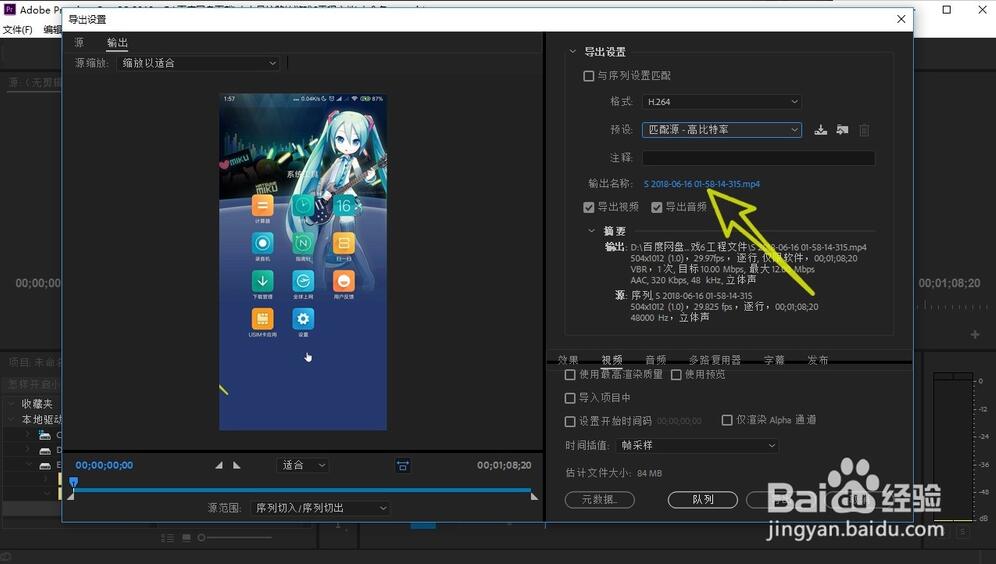Switch to the 音频 tab
The width and height of the screenshot is (996, 564).
click(655, 360)
